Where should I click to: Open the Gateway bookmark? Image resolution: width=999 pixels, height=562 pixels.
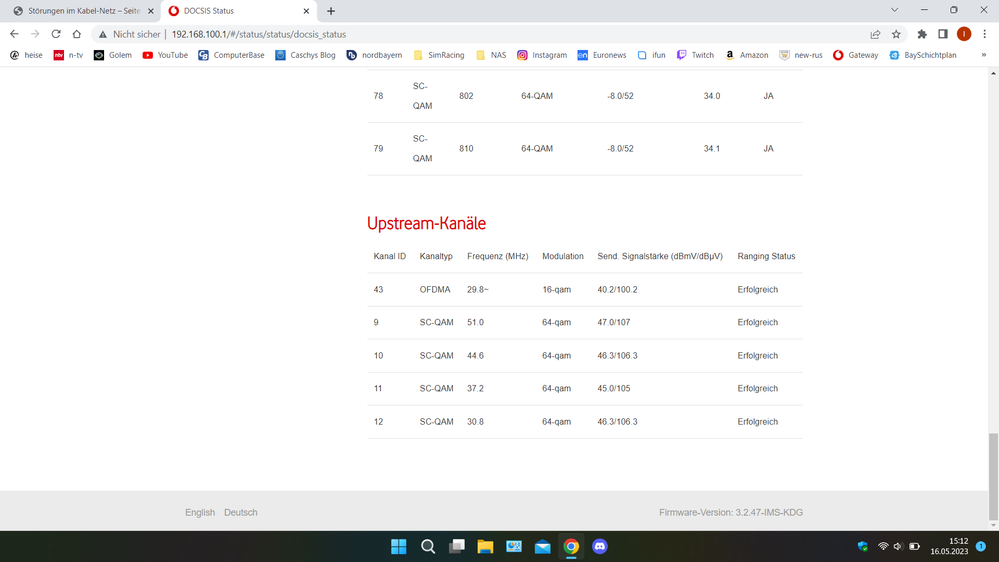[x=856, y=55]
